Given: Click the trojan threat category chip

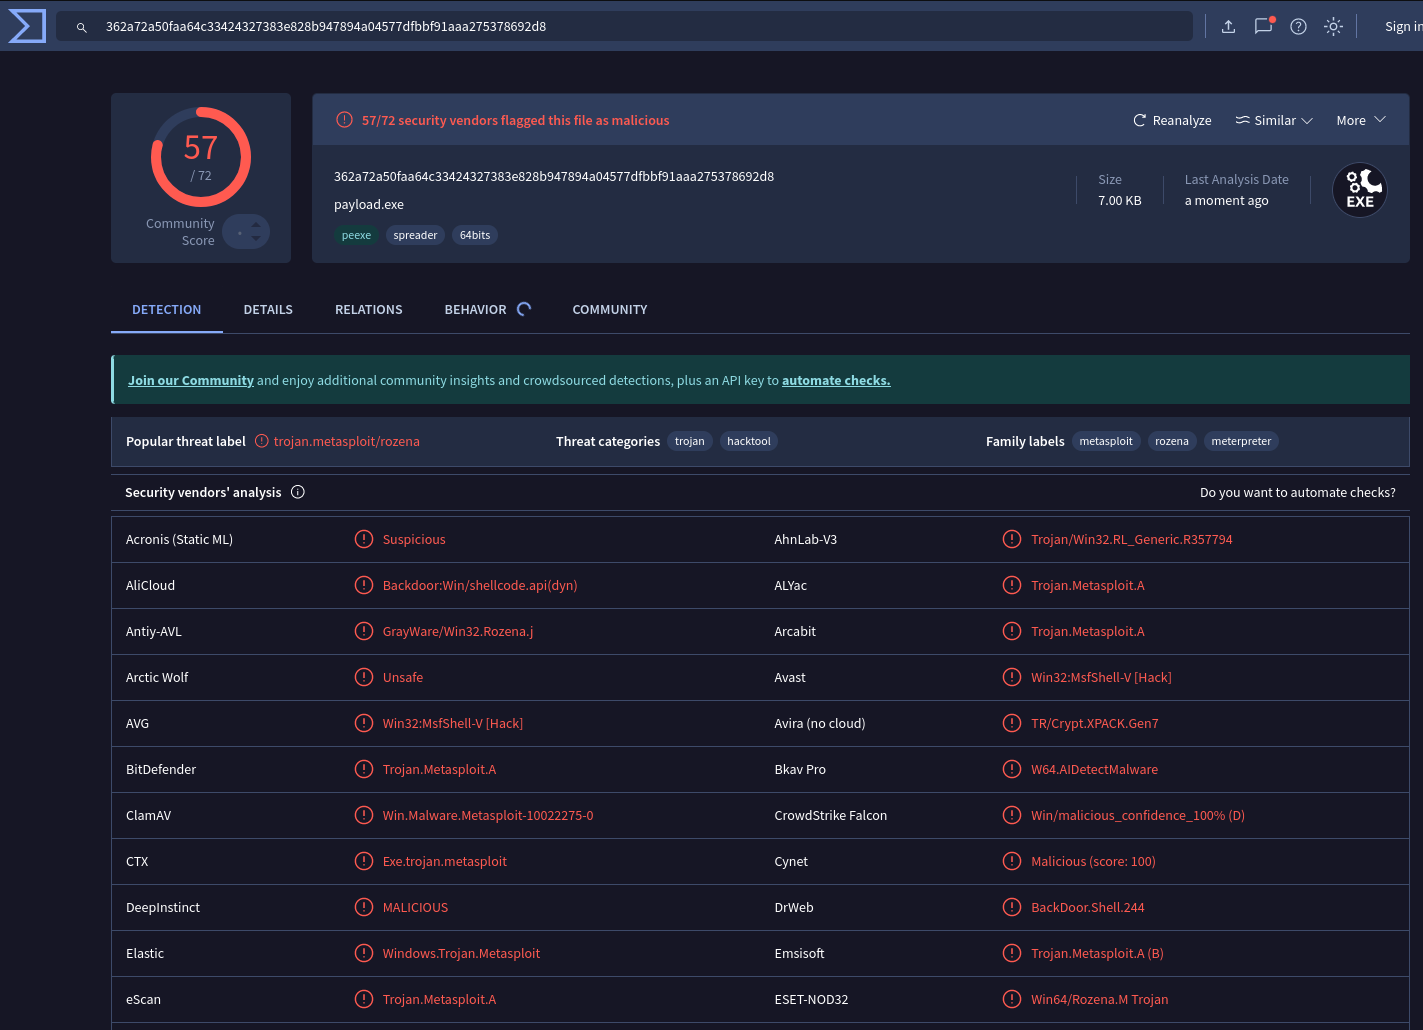Looking at the screenshot, I should (x=690, y=441).
